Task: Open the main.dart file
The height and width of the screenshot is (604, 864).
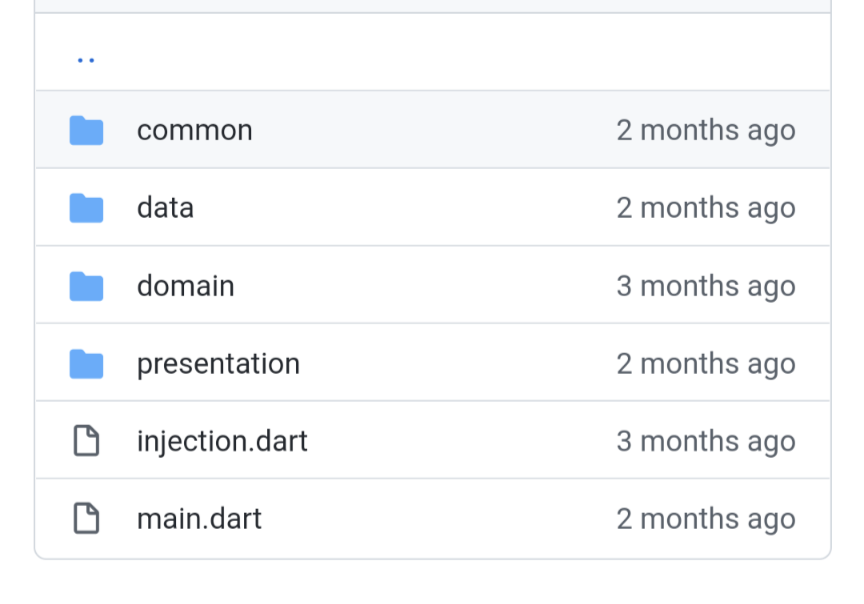Action: [x=199, y=519]
